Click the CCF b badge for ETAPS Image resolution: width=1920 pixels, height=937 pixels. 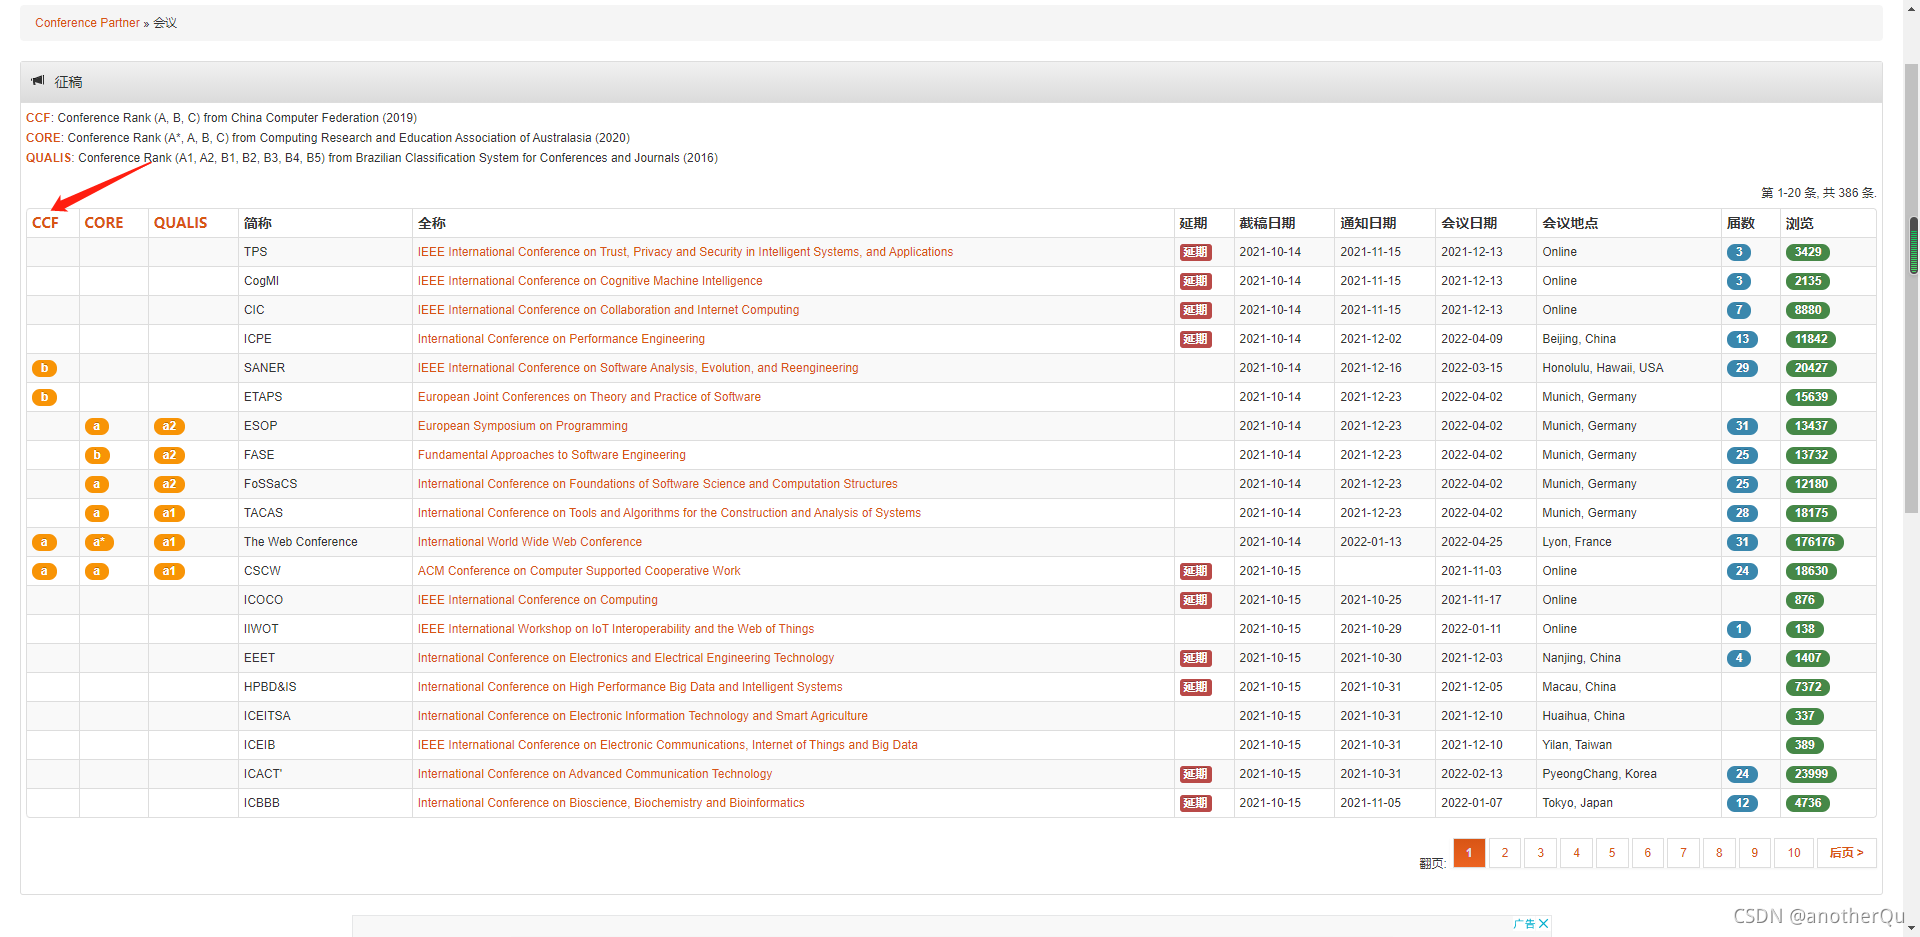45,397
